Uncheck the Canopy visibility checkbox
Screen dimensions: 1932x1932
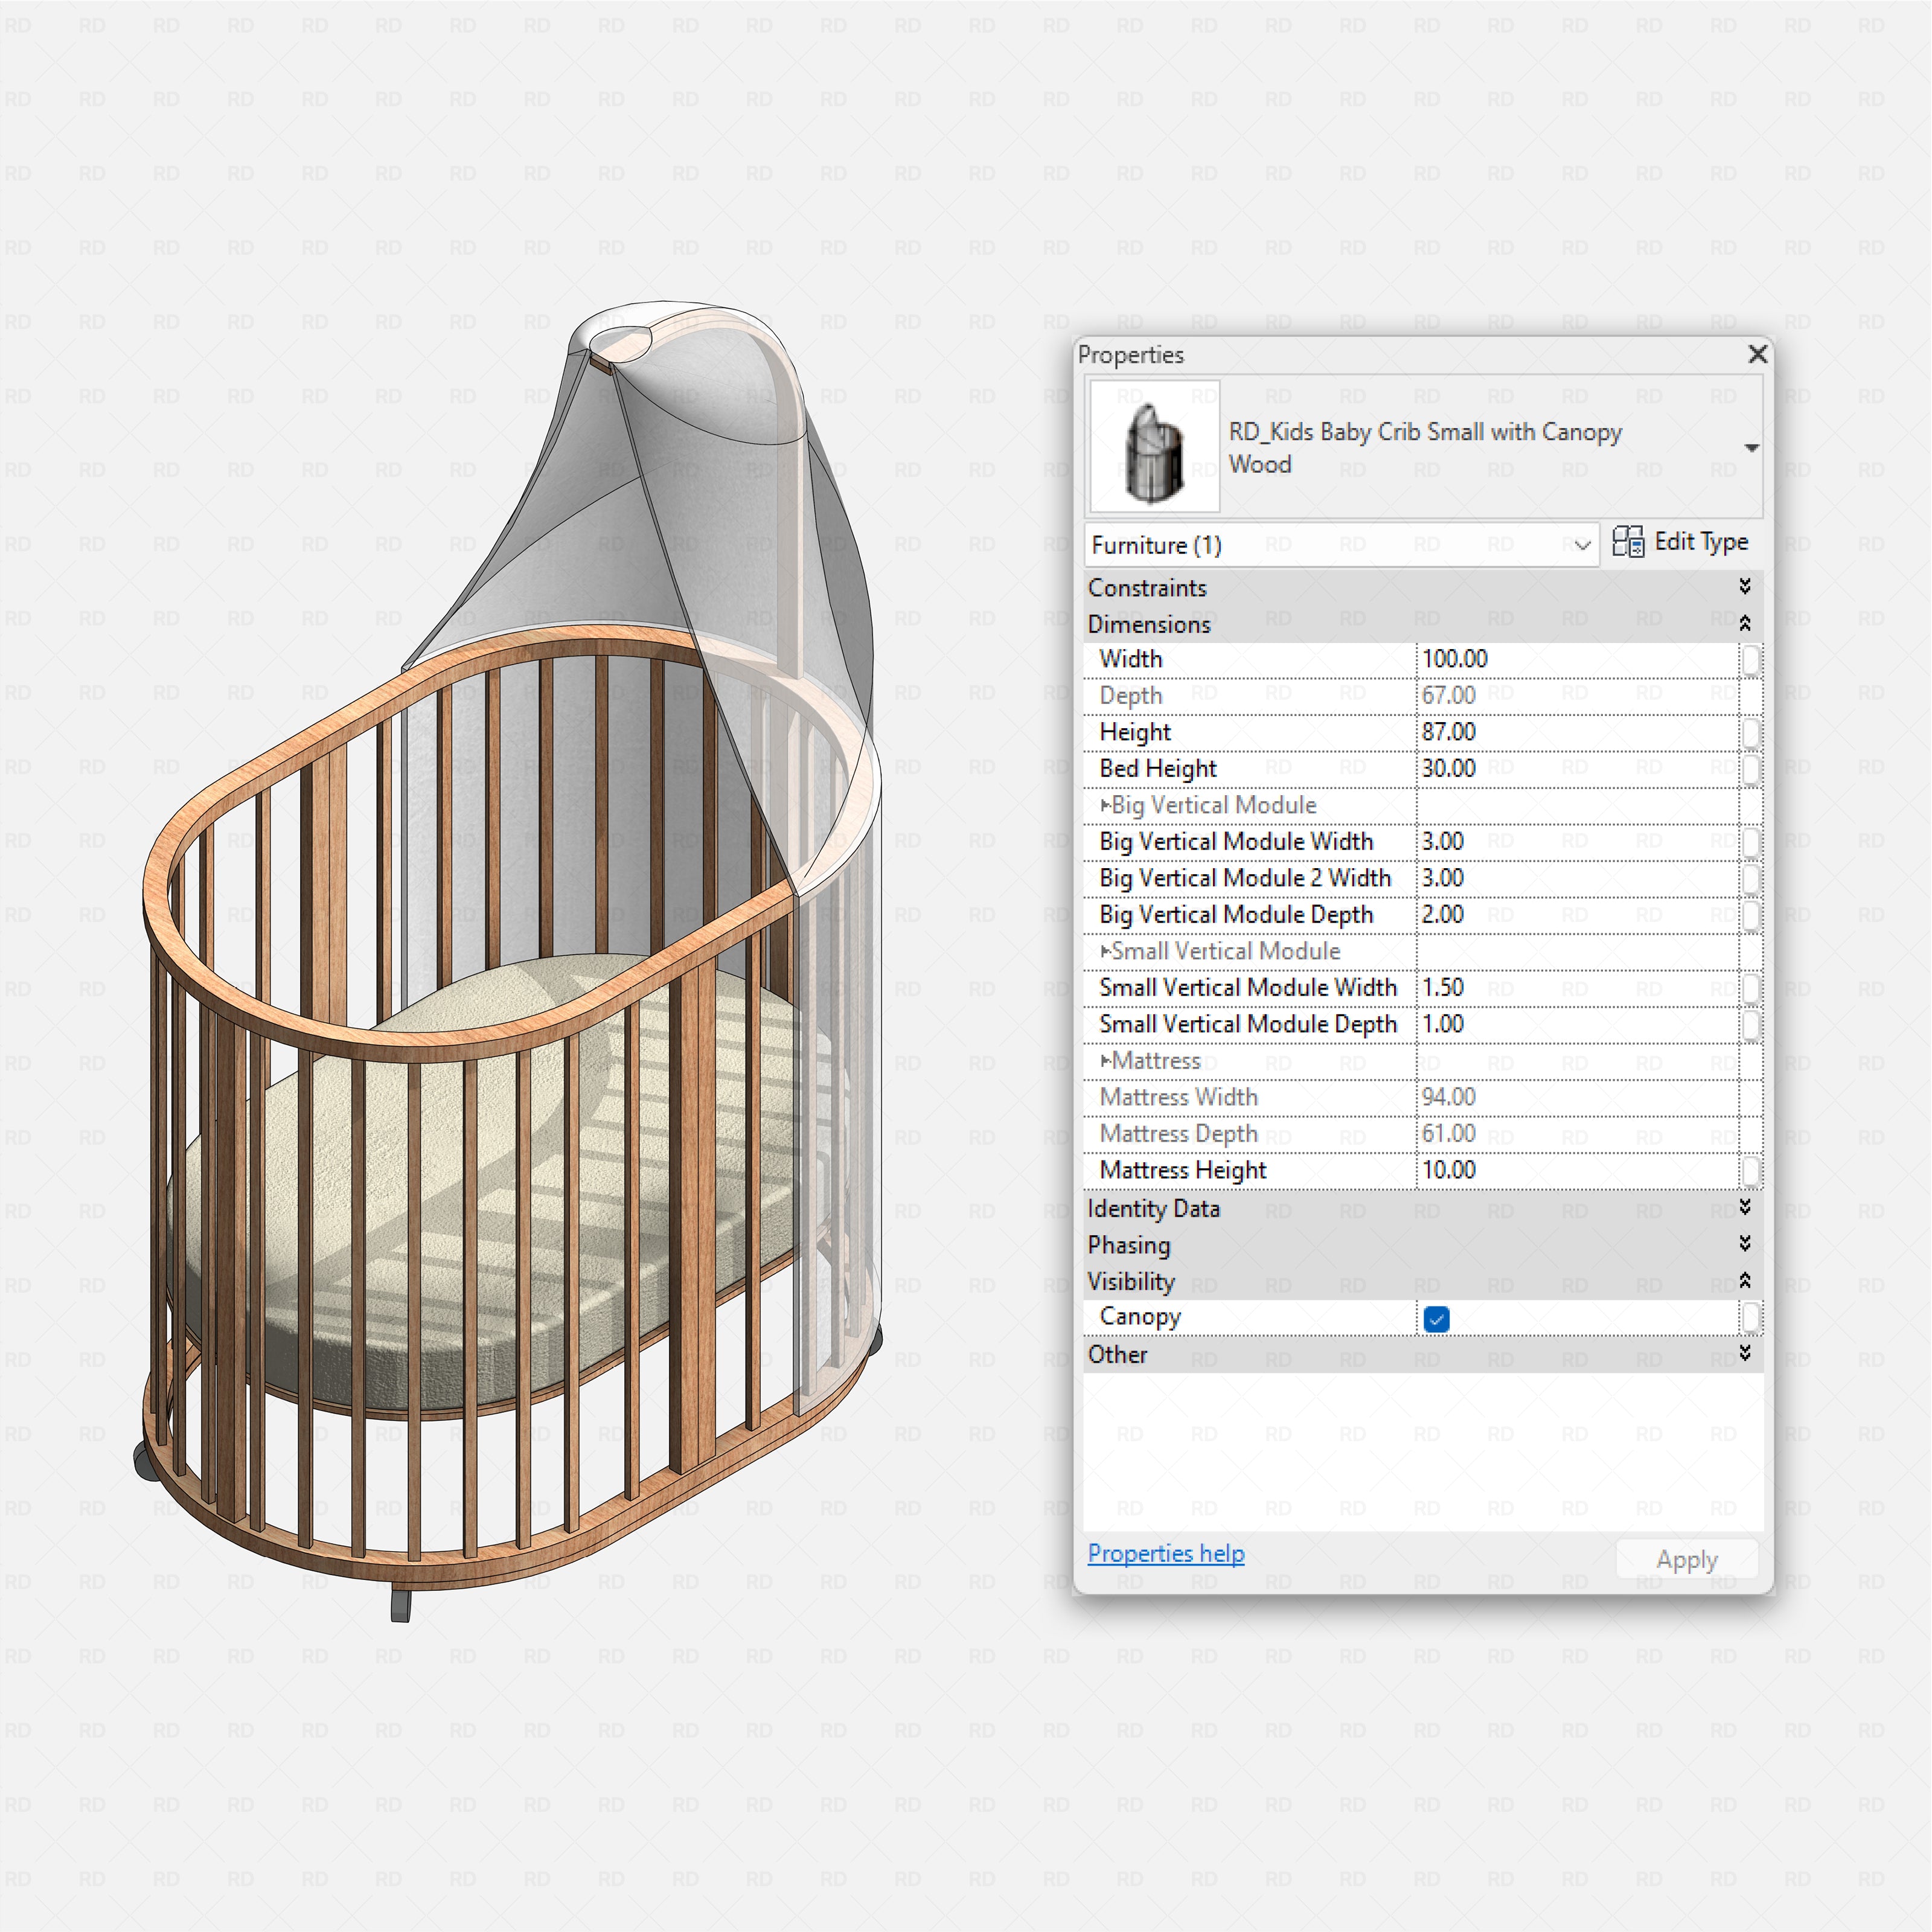[1436, 1320]
